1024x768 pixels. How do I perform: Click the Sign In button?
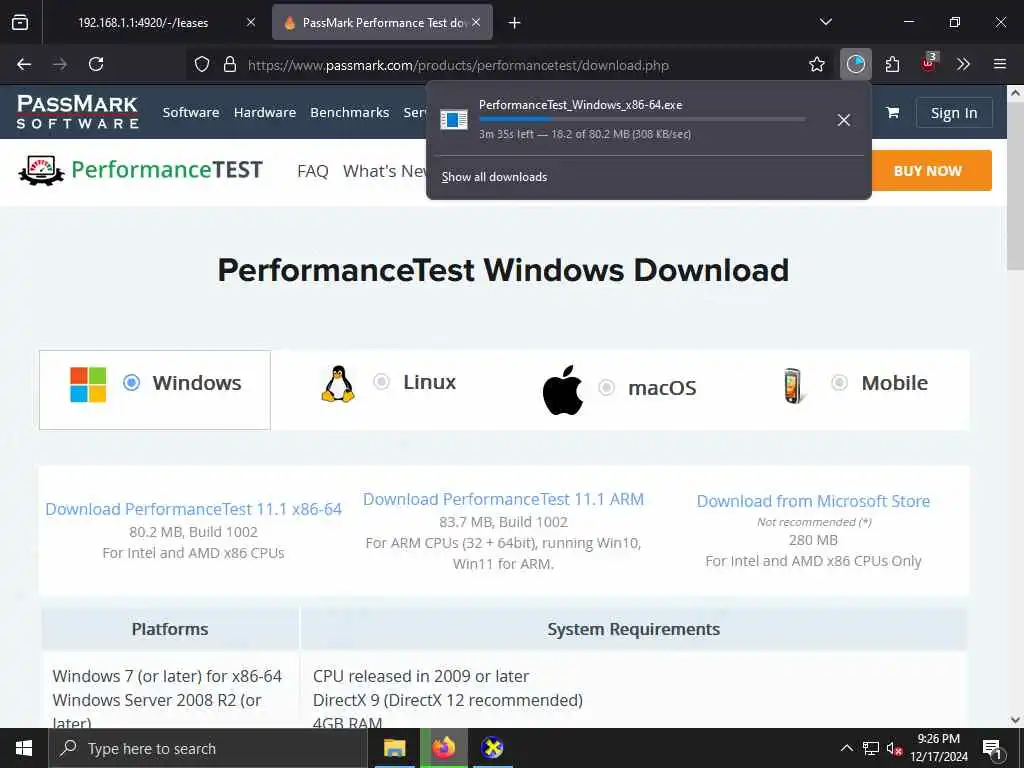tap(954, 113)
